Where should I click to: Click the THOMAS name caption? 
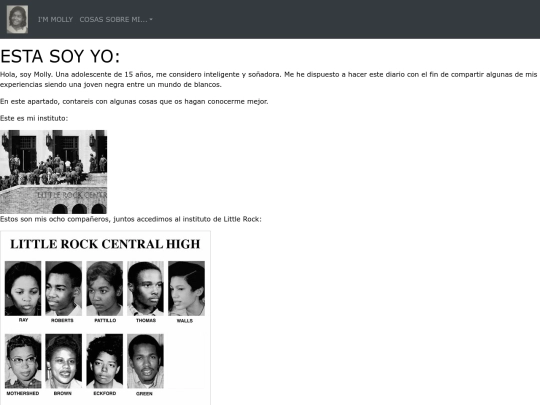(x=146, y=320)
